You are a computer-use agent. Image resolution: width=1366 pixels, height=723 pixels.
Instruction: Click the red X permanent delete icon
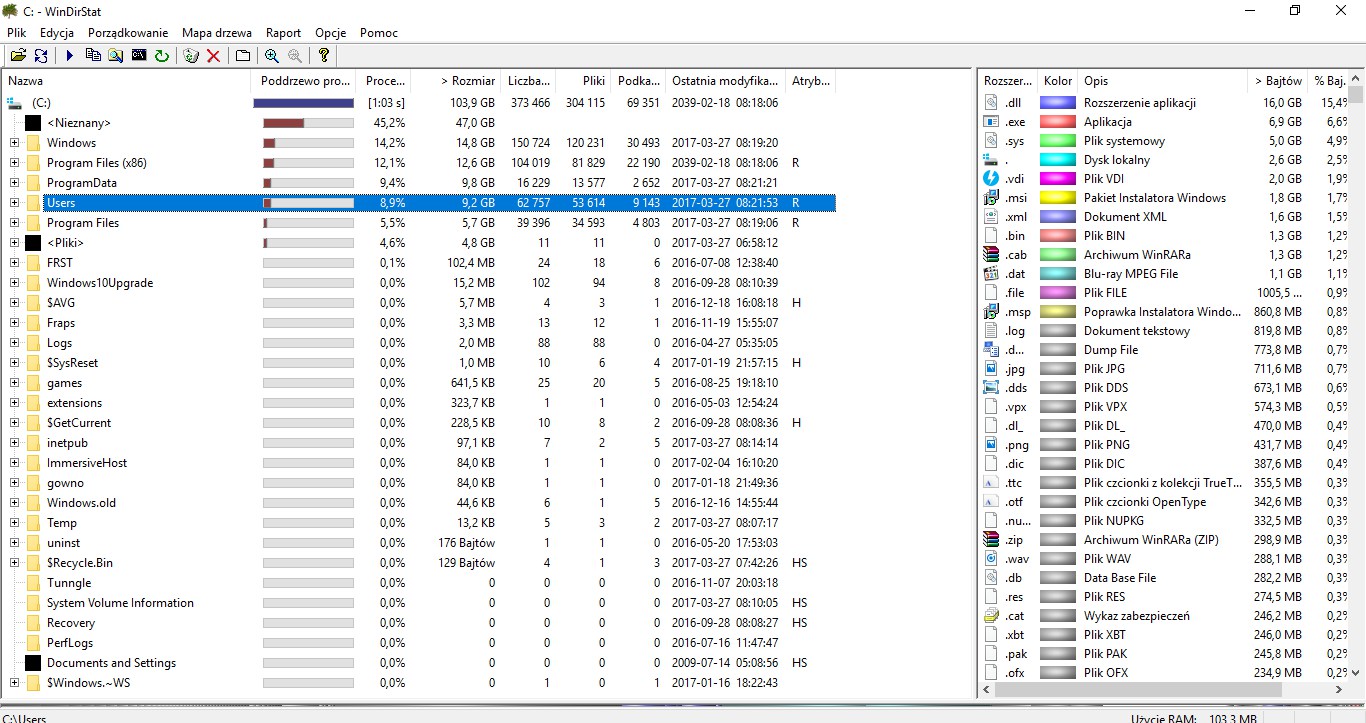(x=213, y=56)
